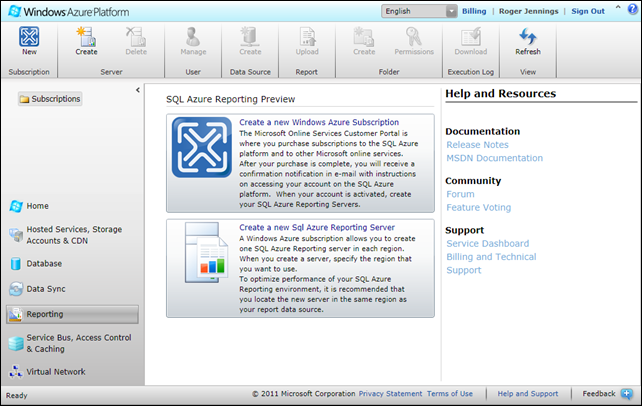Viewport: 642px width, 406px height.
Task: Open the Virtual Network section
Action: pos(47,372)
